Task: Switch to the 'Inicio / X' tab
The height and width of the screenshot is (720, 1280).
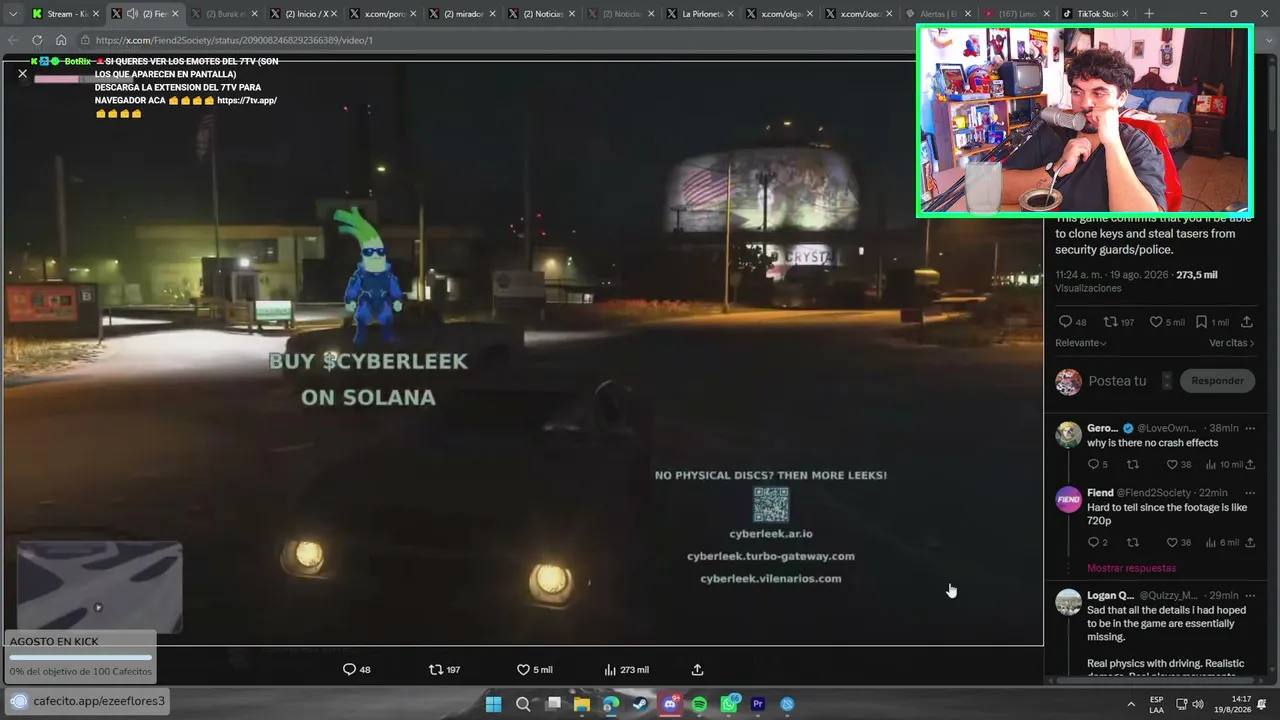Action: (305, 14)
